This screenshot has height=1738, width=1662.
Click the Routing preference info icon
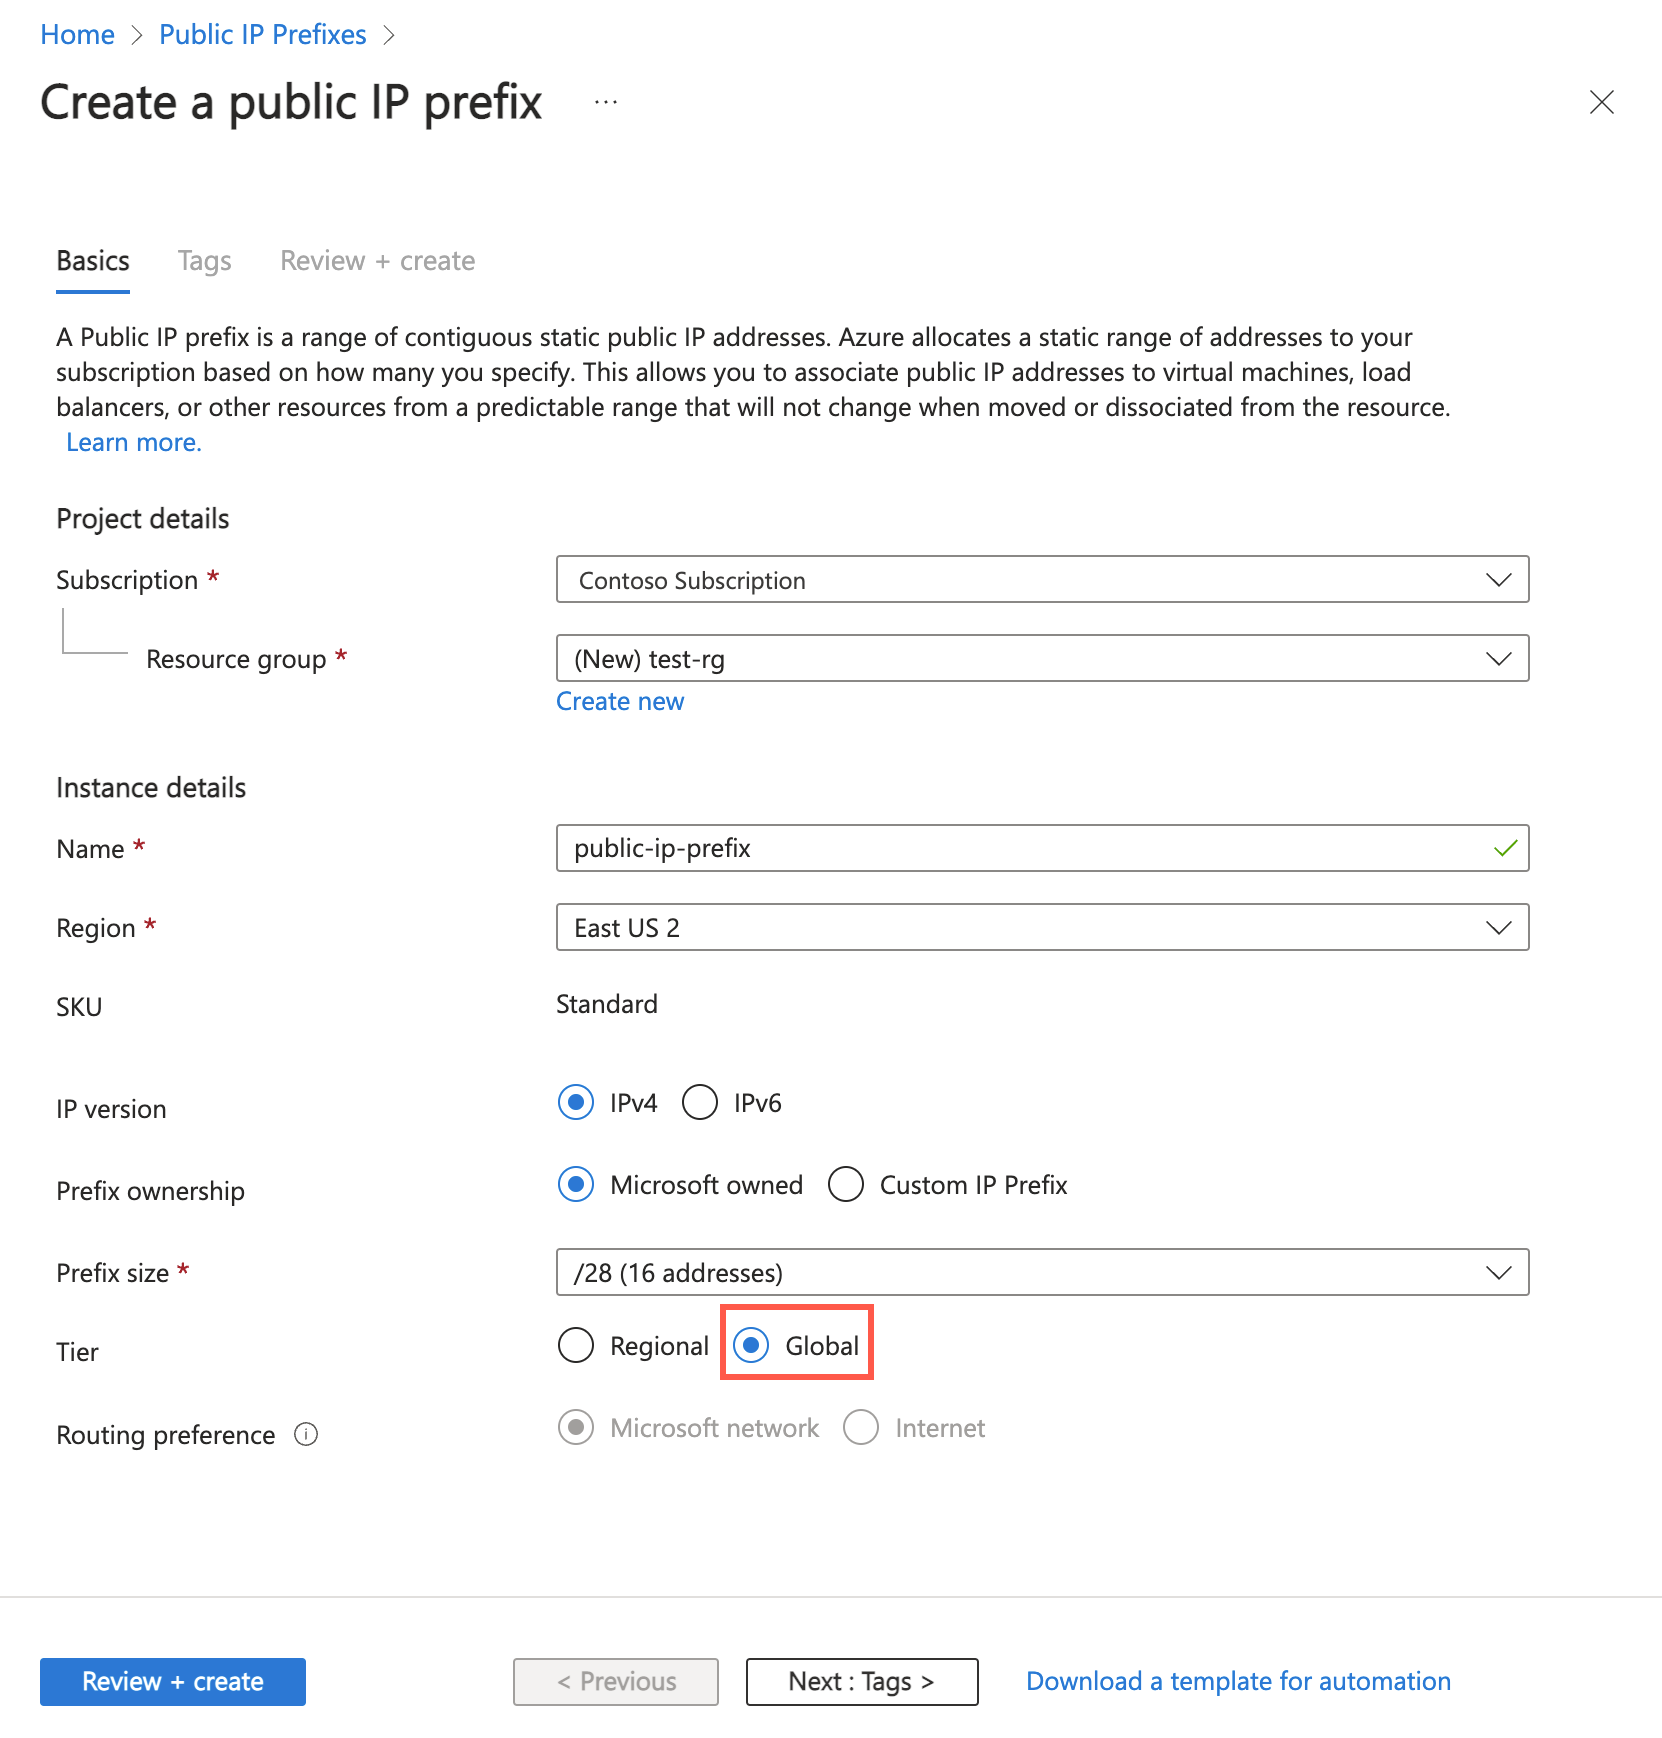coord(308,1434)
